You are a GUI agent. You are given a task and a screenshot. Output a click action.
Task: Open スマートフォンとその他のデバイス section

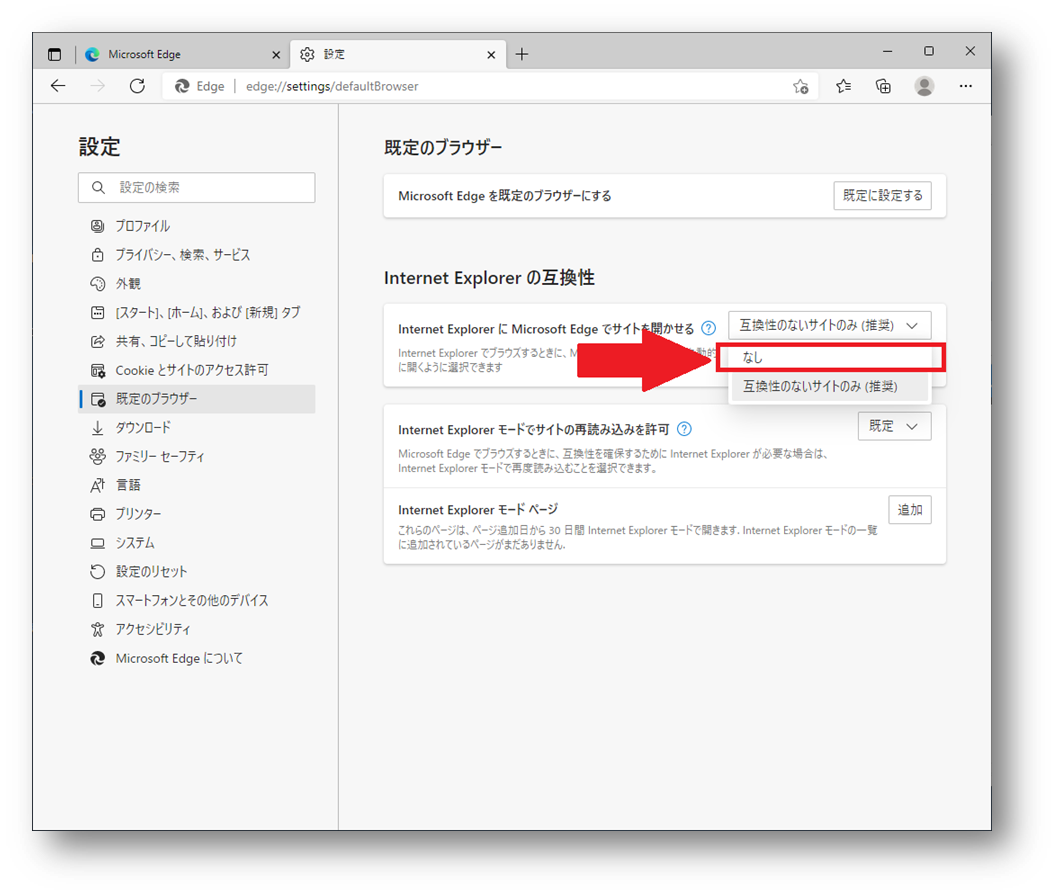(197, 600)
